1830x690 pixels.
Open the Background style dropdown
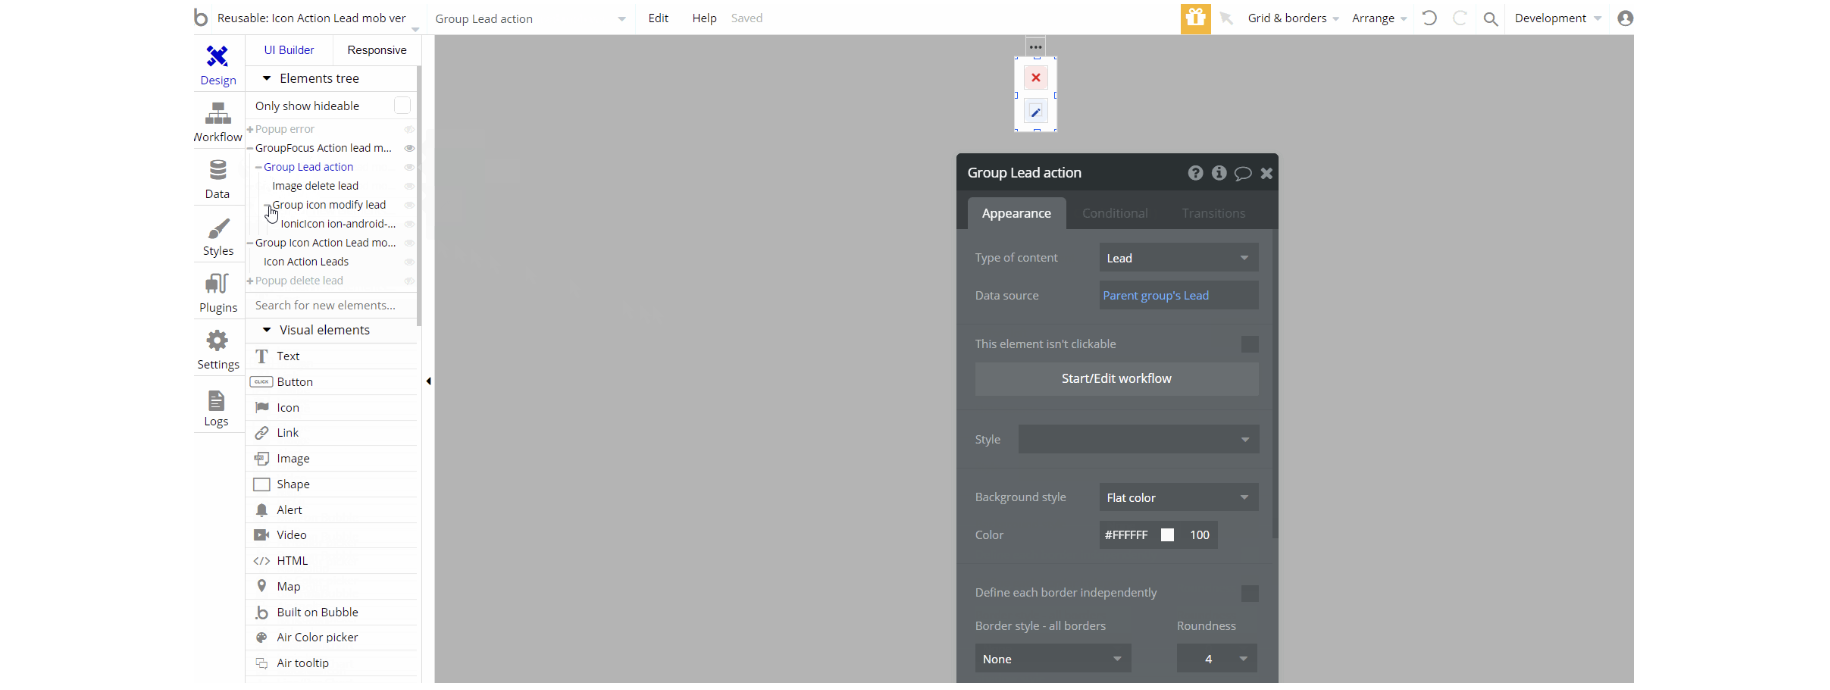(1178, 498)
